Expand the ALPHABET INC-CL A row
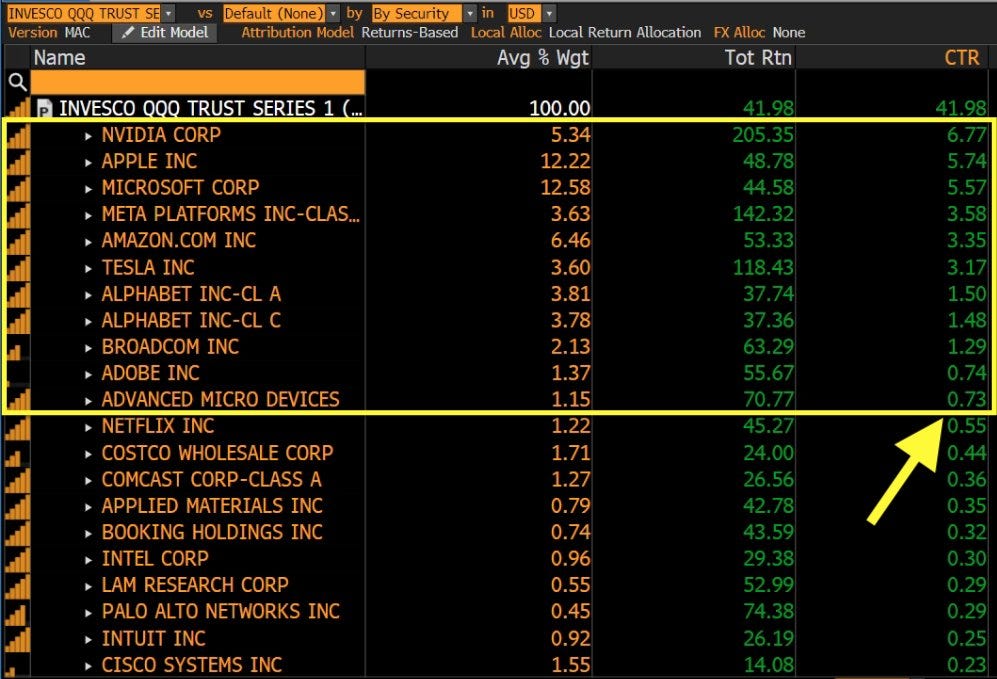The width and height of the screenshot is (997, 679). click(88, 295)
